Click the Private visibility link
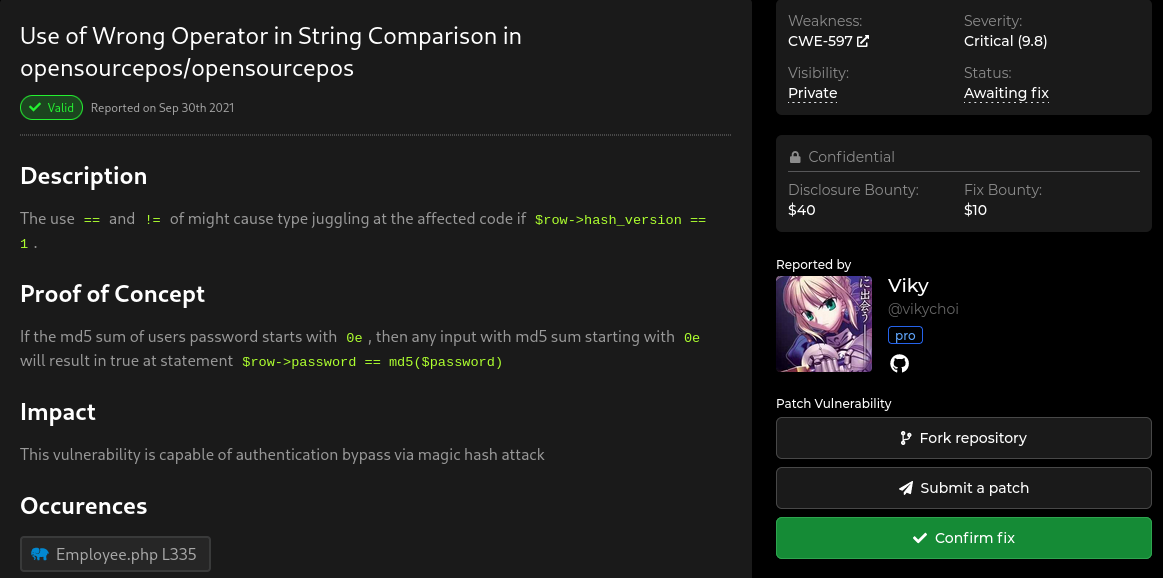The image size is (1163, 578). click(812, 92)
